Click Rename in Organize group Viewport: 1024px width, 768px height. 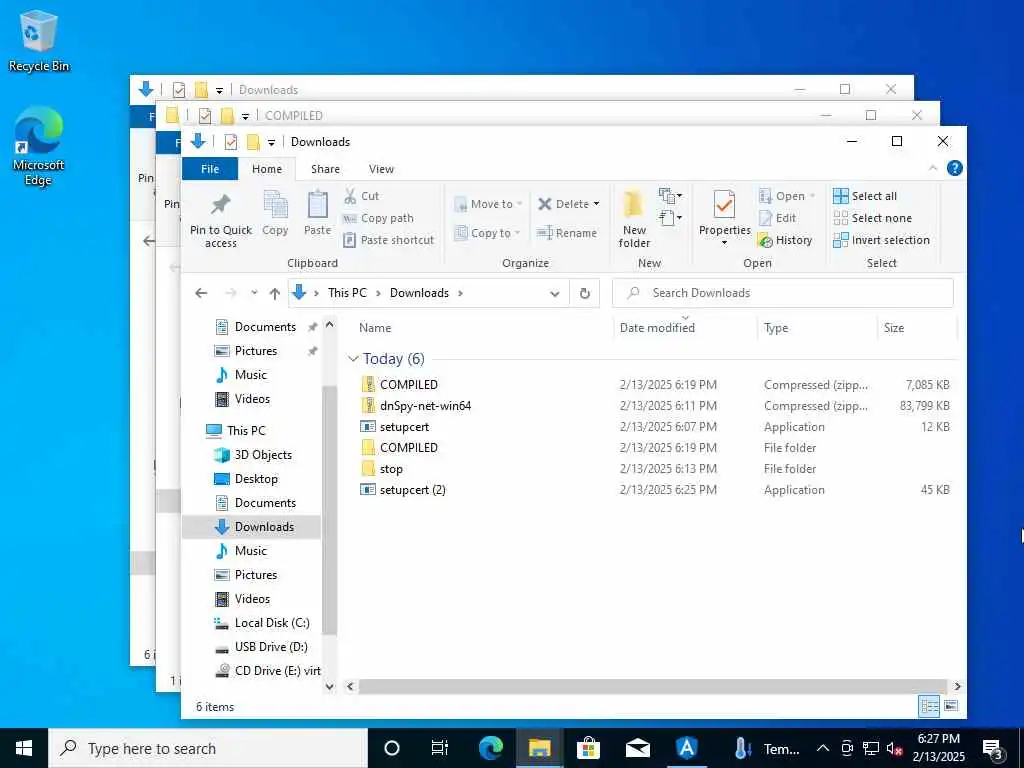coord(567,233)
